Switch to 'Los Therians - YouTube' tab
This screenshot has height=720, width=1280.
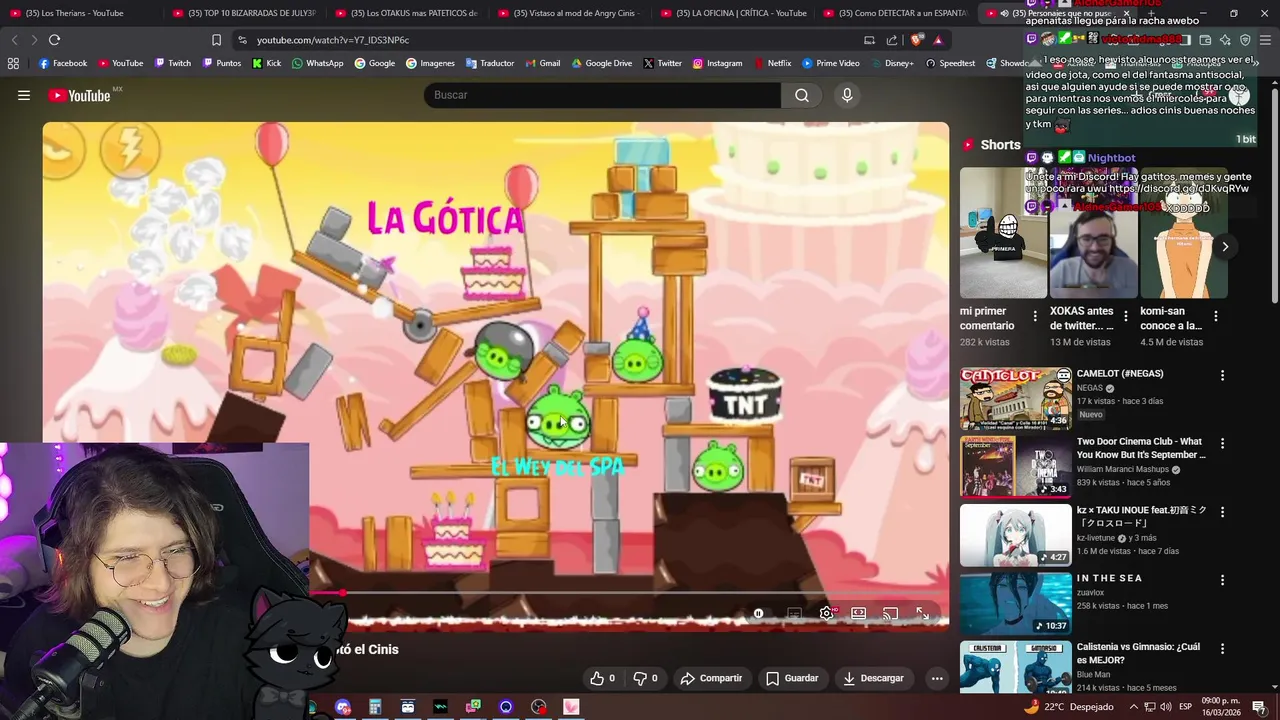(75, 13)
